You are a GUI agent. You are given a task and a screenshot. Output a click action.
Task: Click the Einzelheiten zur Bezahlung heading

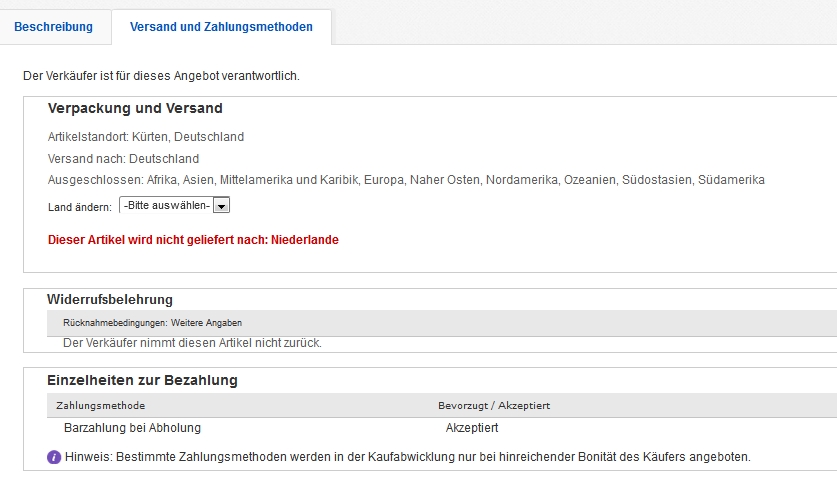[143, 381]
